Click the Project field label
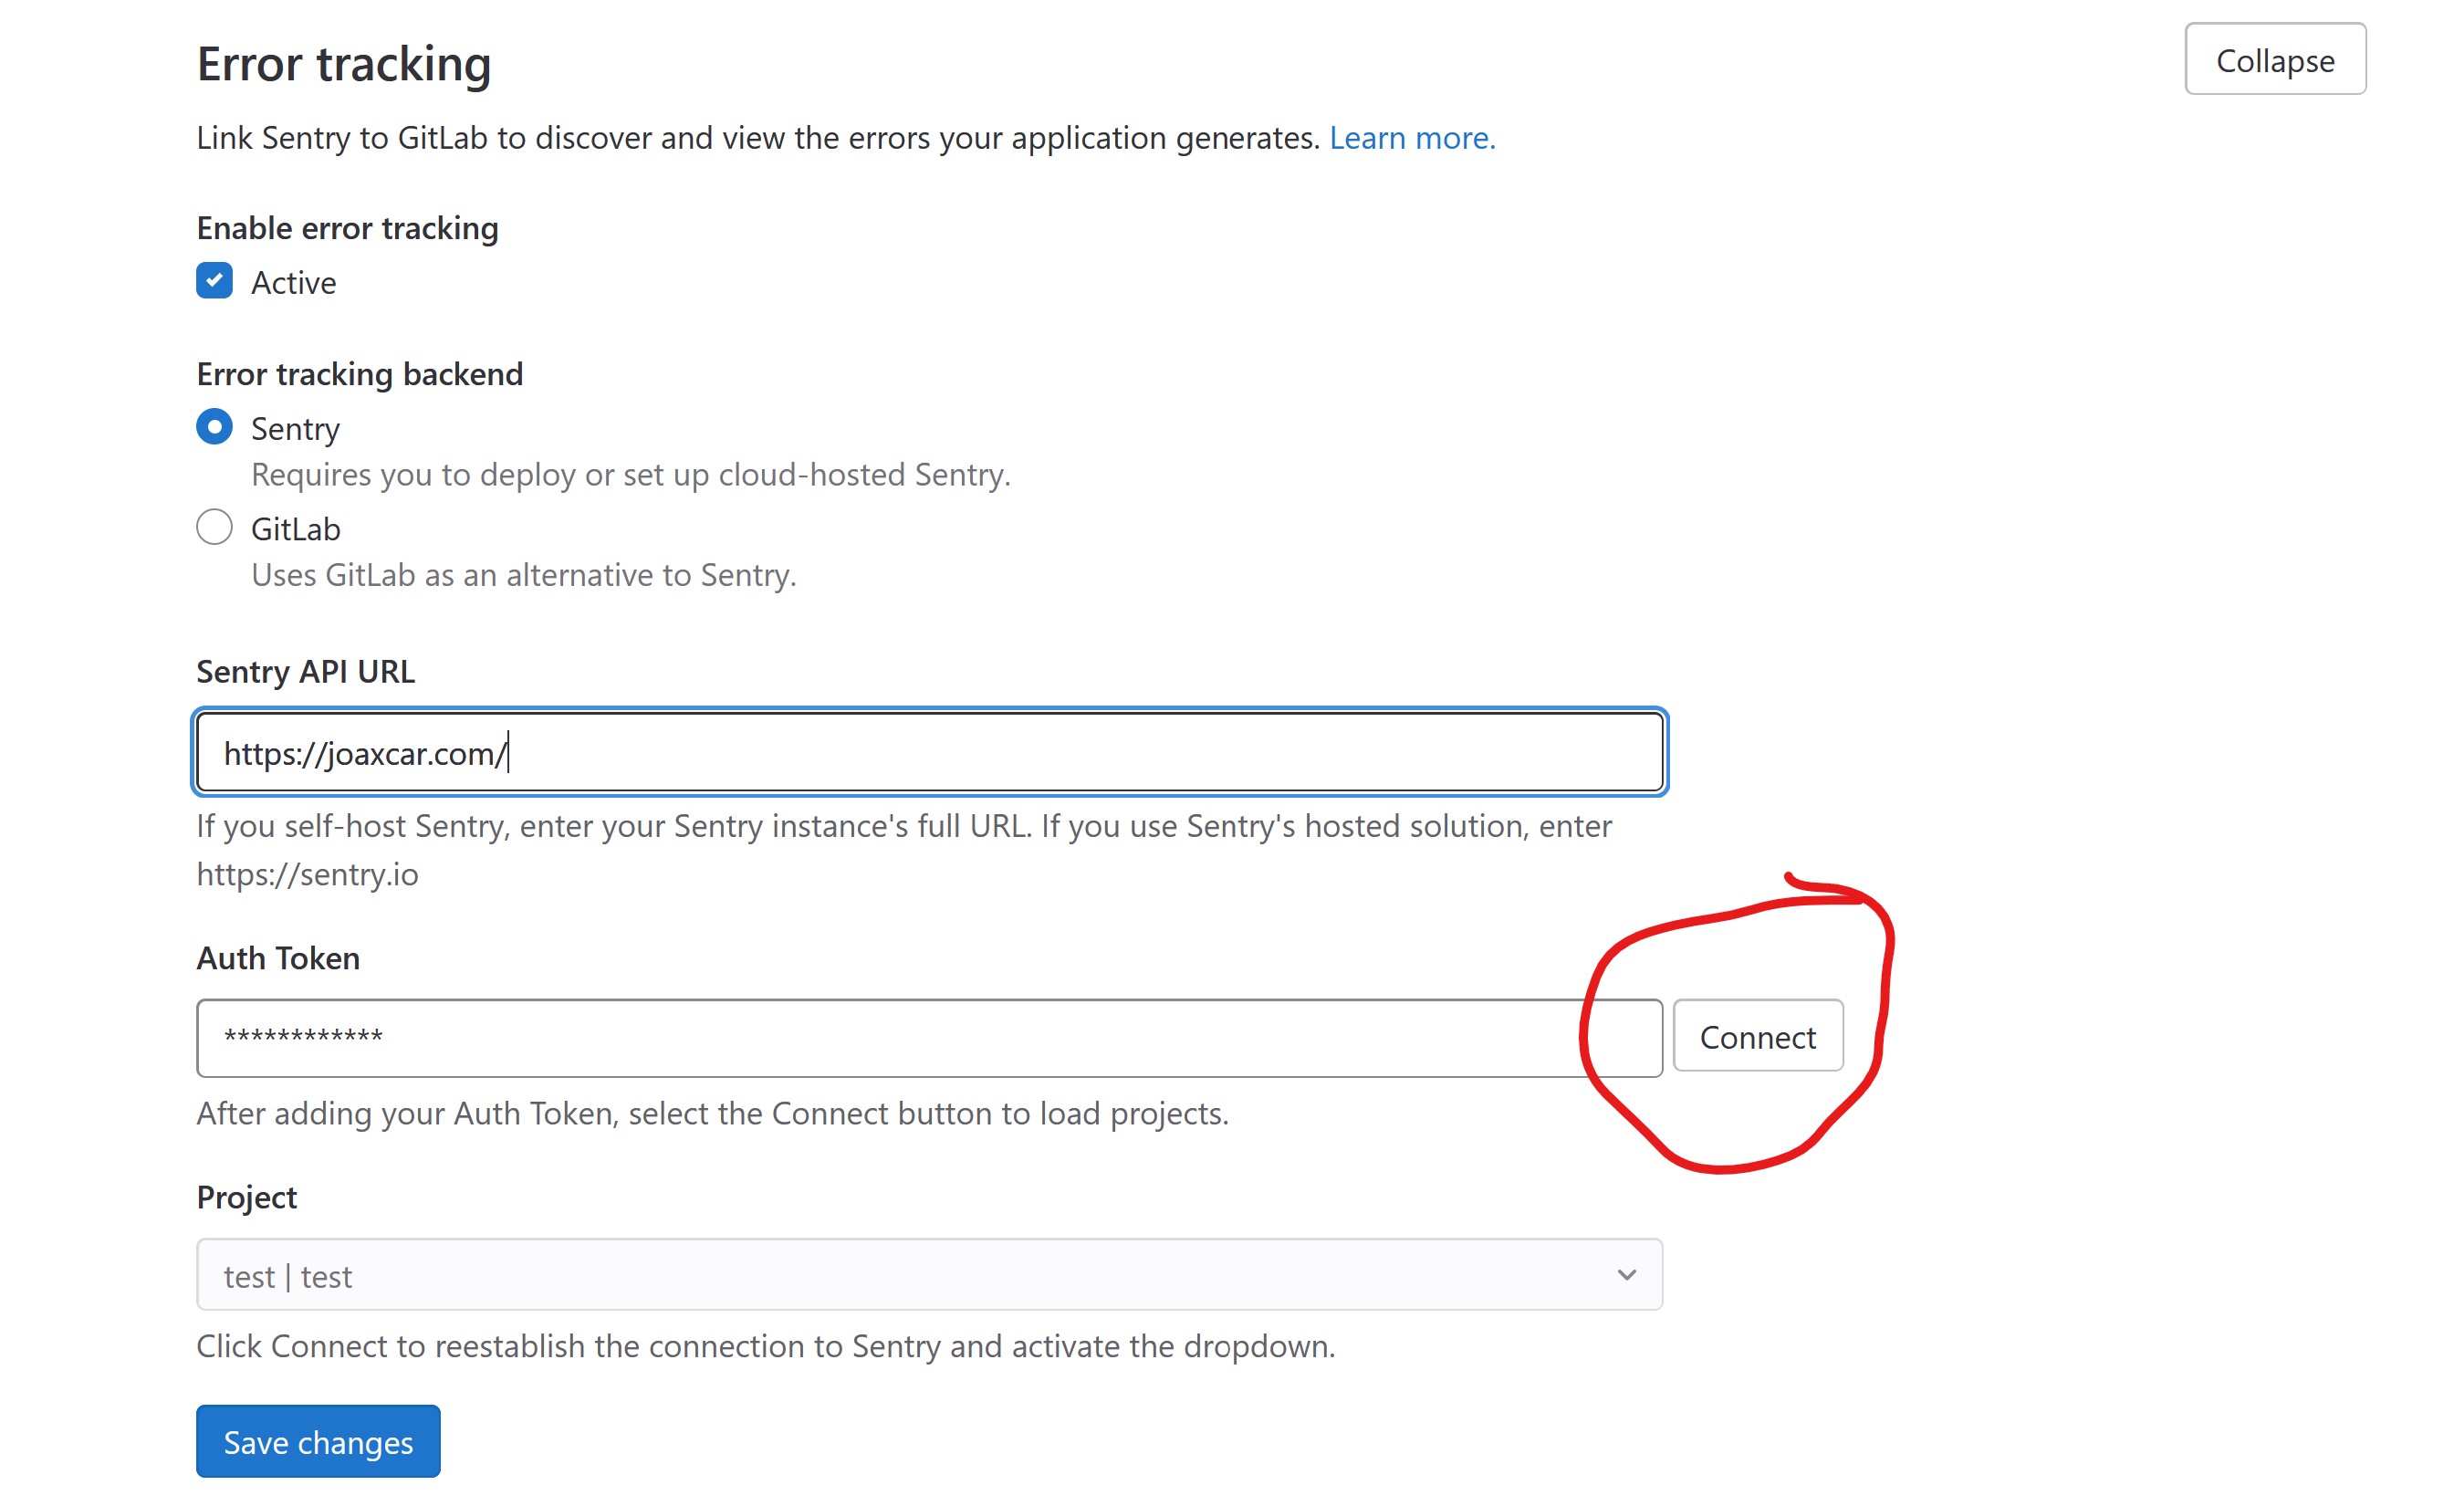 (x=246, y=1197)
